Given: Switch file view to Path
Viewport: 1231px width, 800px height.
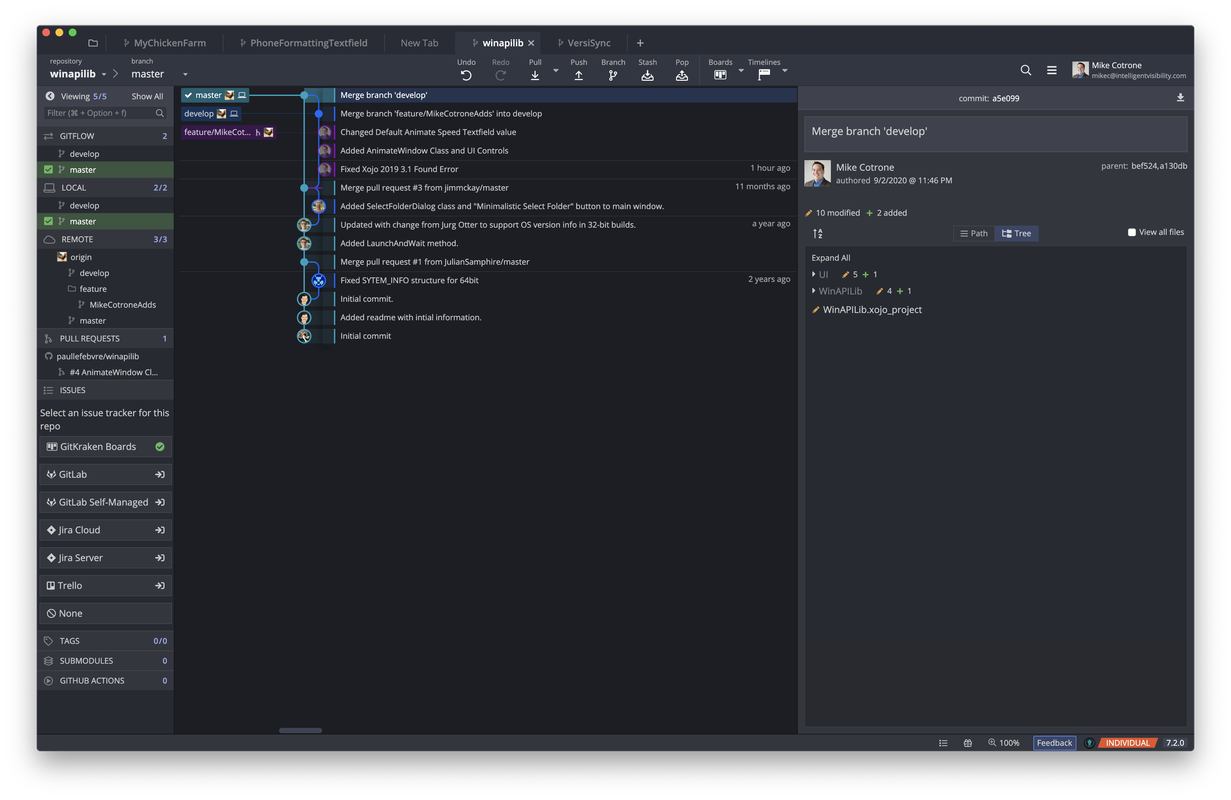Looking at the screenshot, I should [973, 233].
